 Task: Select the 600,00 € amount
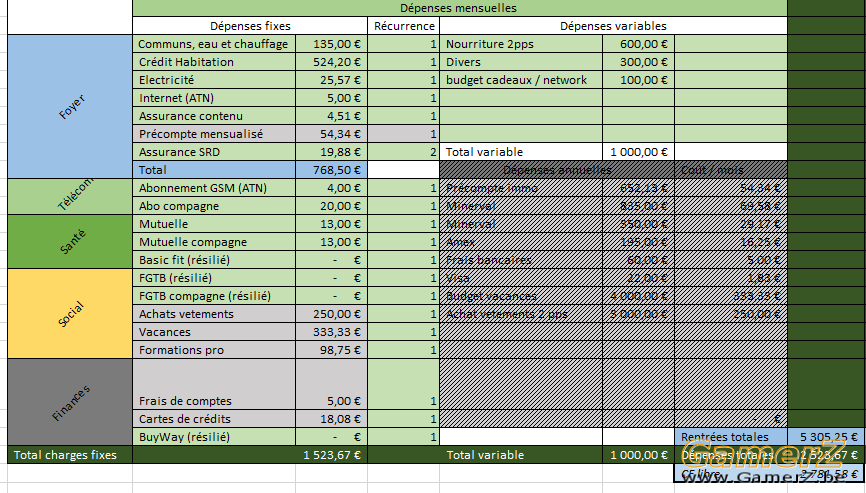pos(638,44)
